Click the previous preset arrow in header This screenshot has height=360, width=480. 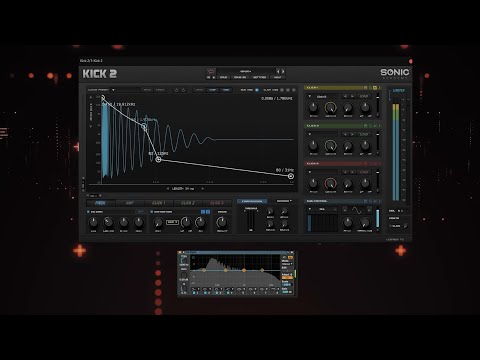pos(278,71)
